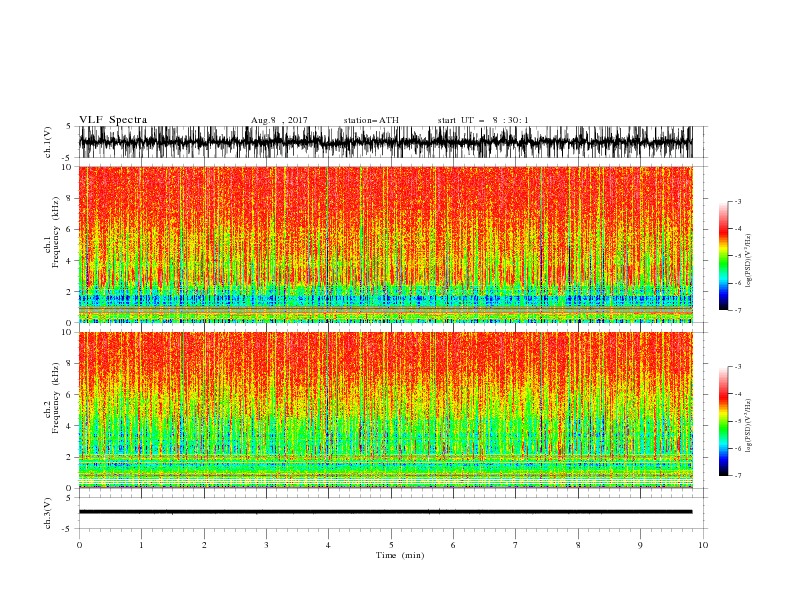Click the ch.2 spectrogram panel
The height and width of the screenshot is (612, 792).
coord(385,410)
